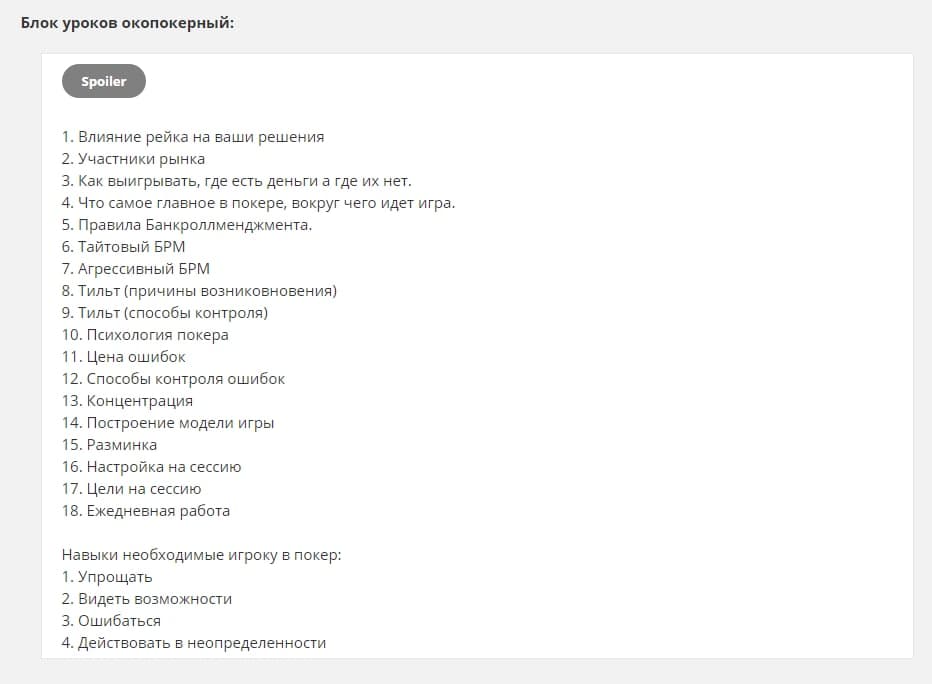Click the "Агрессивный БРМ" item
932x684 pixels.
coord(136,269)
